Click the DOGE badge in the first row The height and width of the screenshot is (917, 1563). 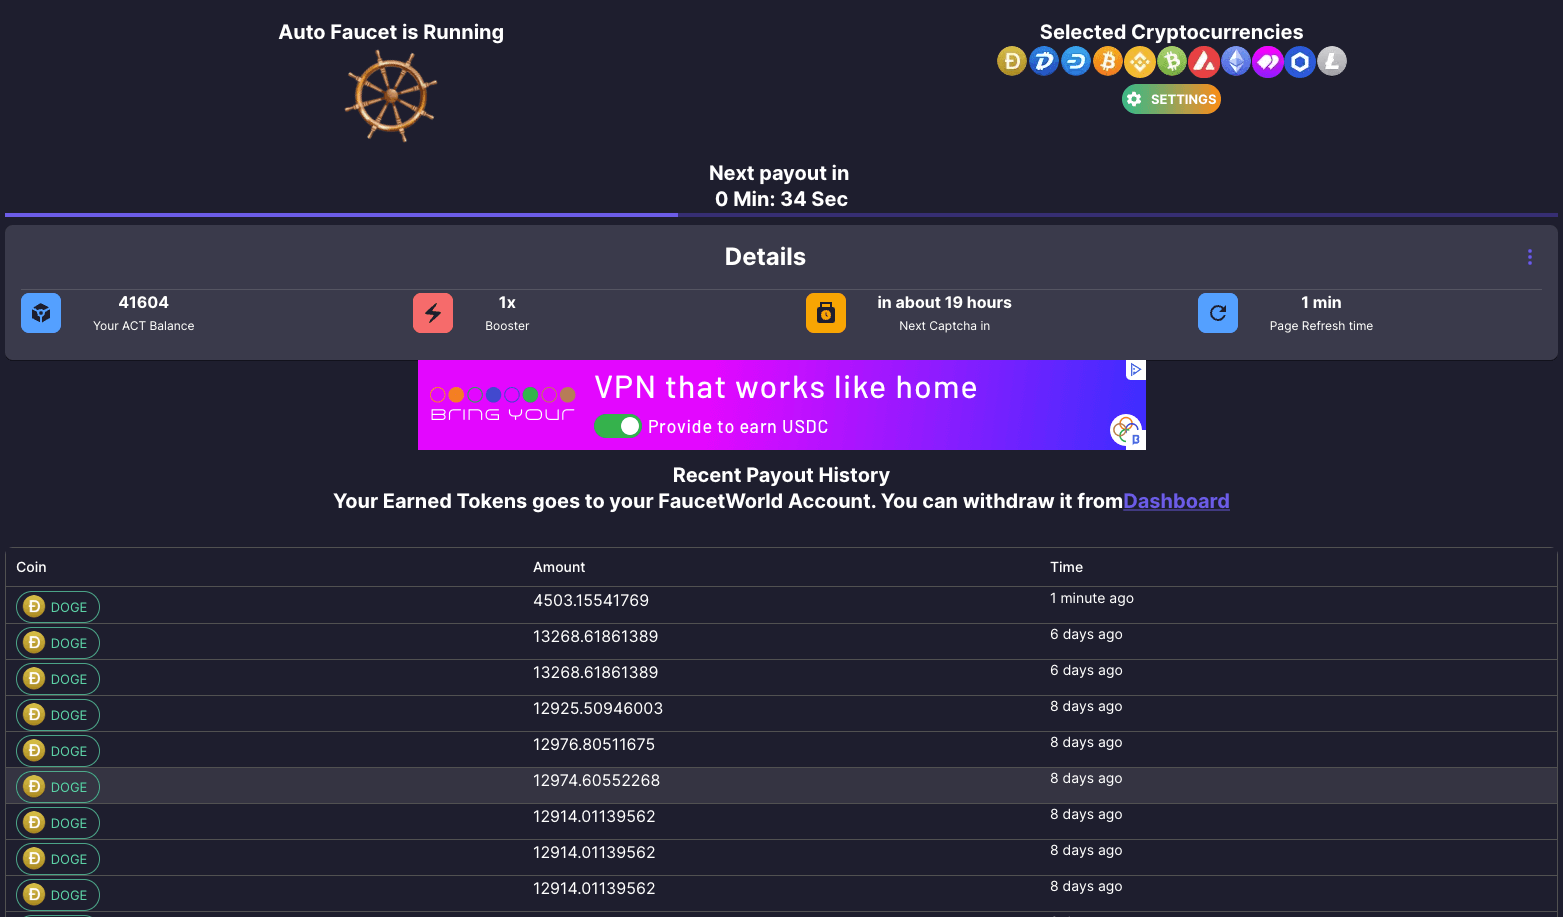58,607
